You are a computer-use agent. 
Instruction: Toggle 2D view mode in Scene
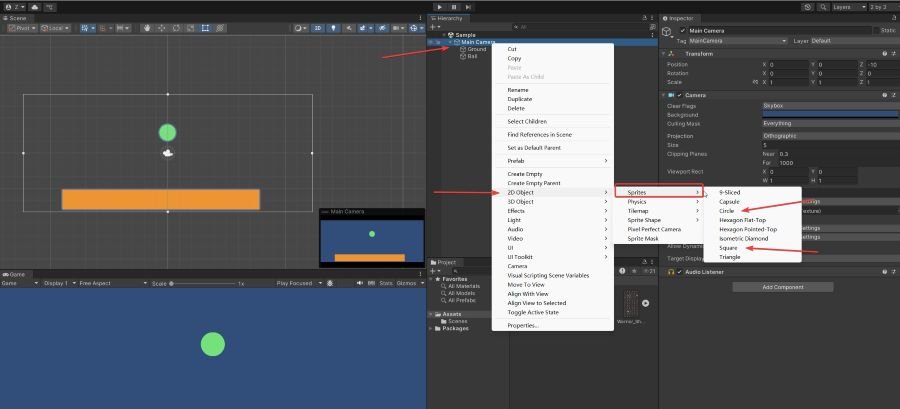317,28
